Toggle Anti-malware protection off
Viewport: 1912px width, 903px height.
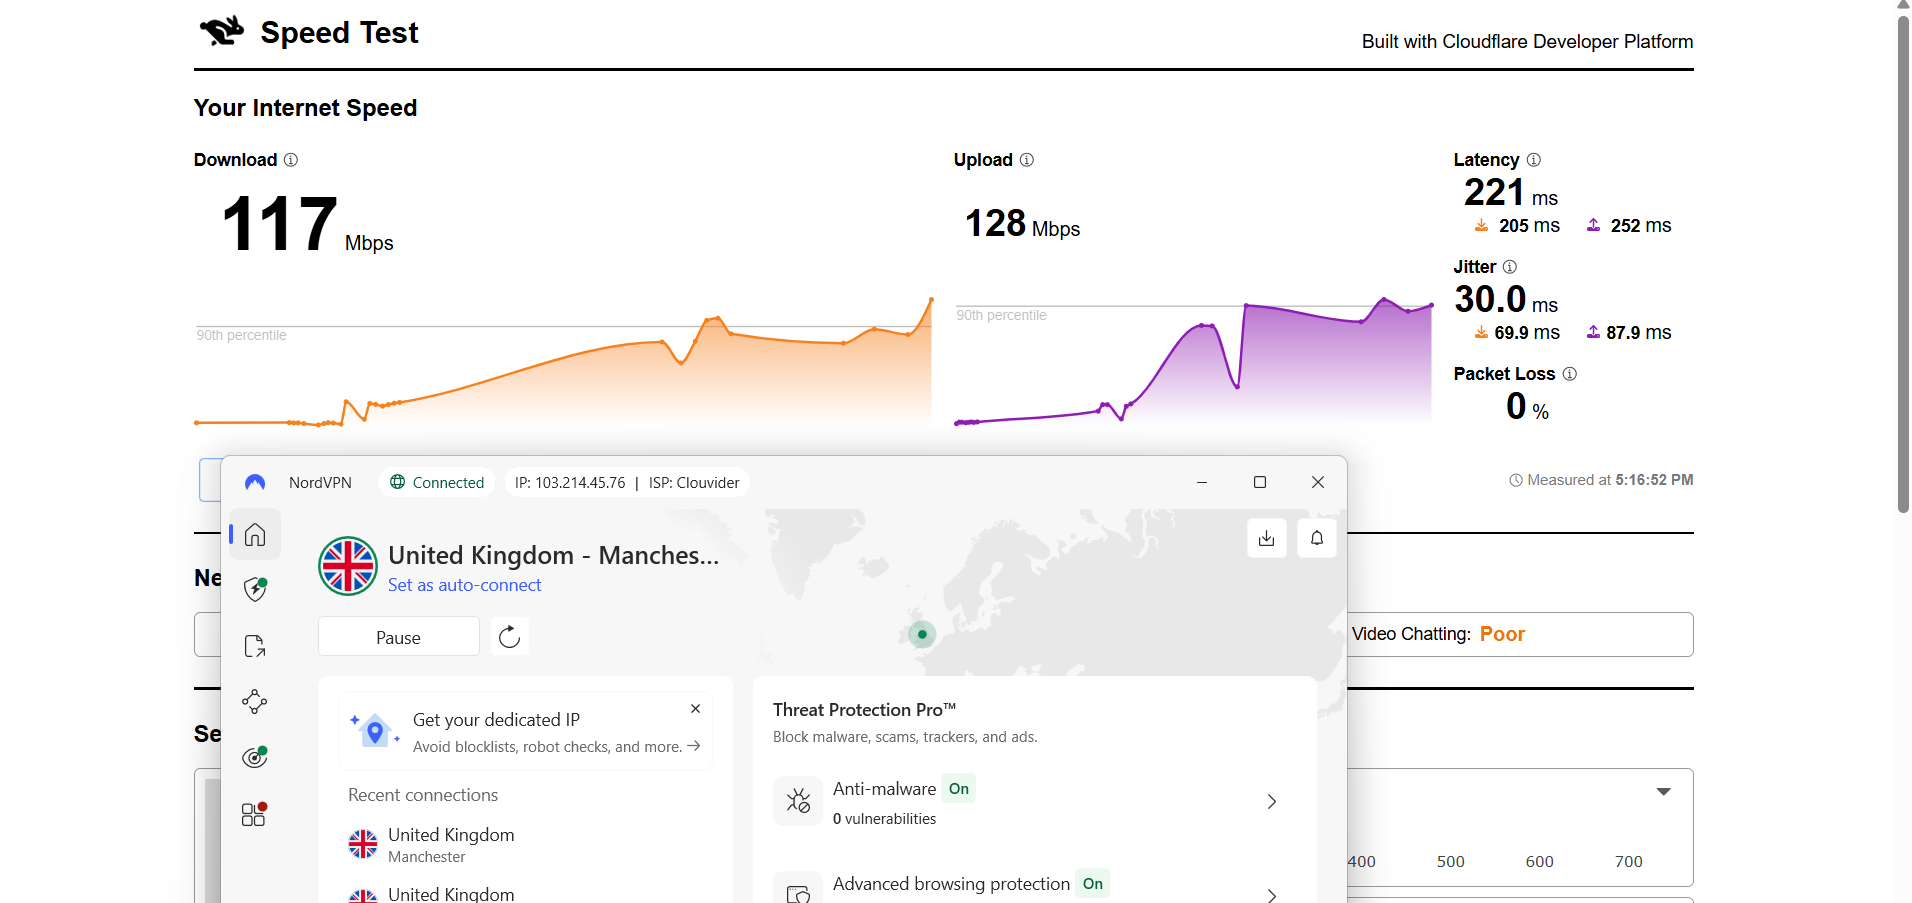(957, 789)
